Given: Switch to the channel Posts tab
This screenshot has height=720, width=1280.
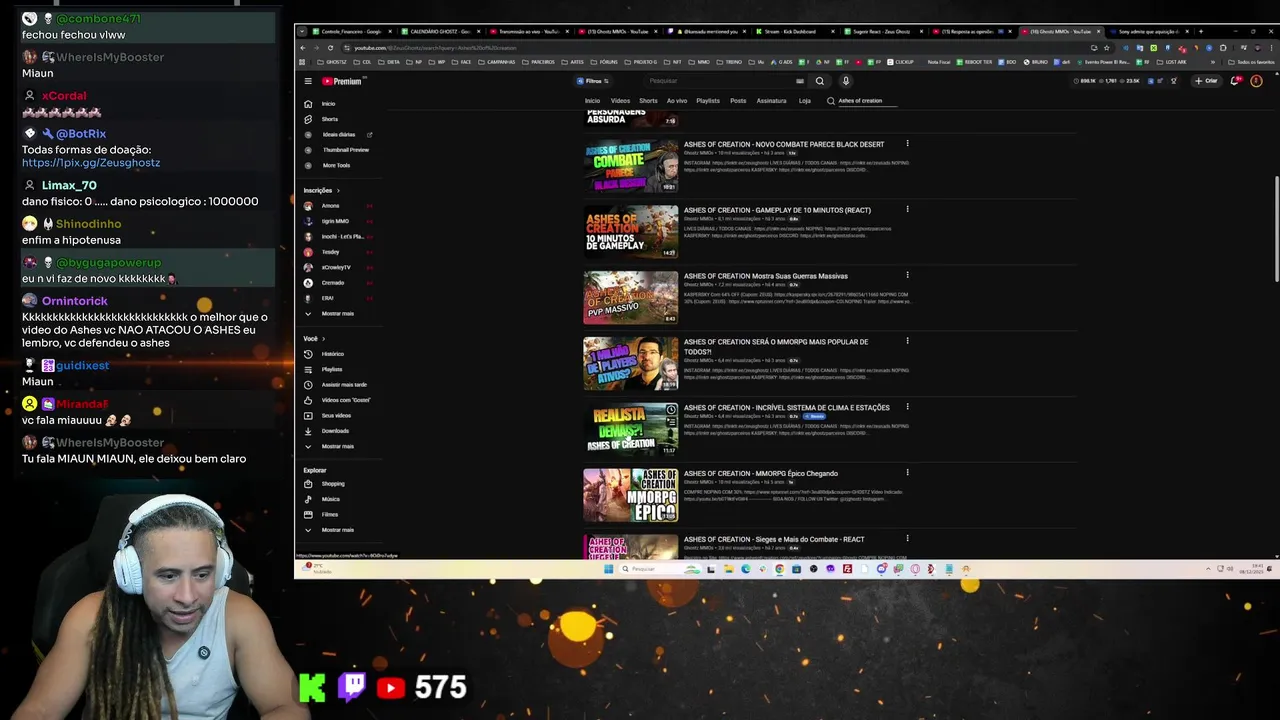Looking at the screenshot, I should [x=738, y=101].
